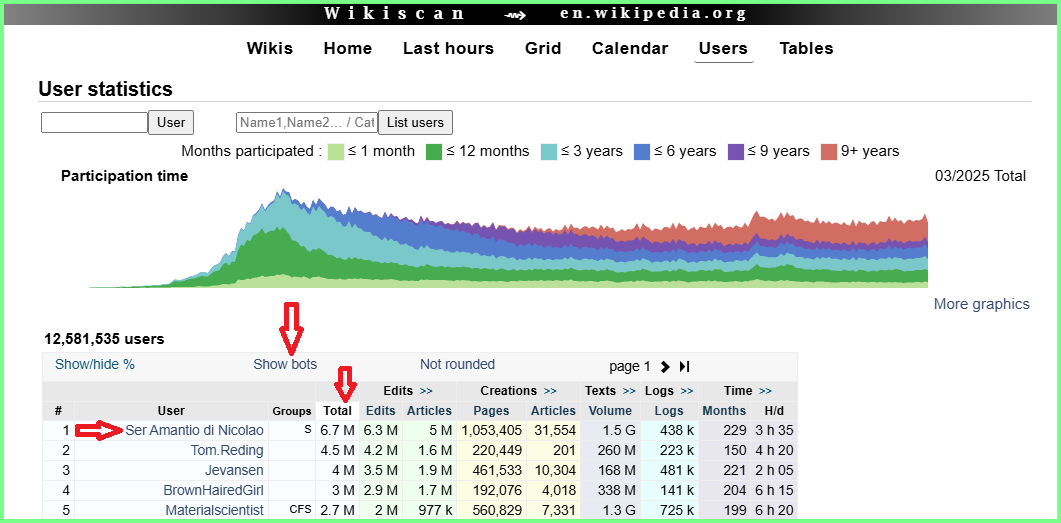Click the Wikiscan en.wikipedia.org banner title

click(x=535, y=14)
